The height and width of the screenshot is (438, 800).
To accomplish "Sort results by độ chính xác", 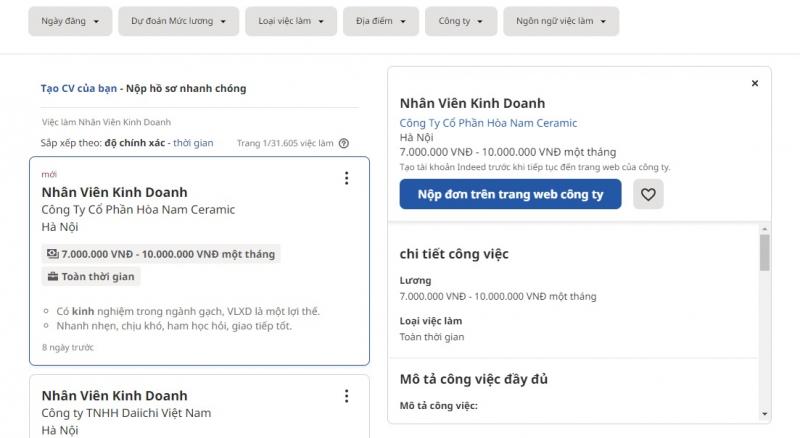I will pyautogui.click(x=135, y=143).
